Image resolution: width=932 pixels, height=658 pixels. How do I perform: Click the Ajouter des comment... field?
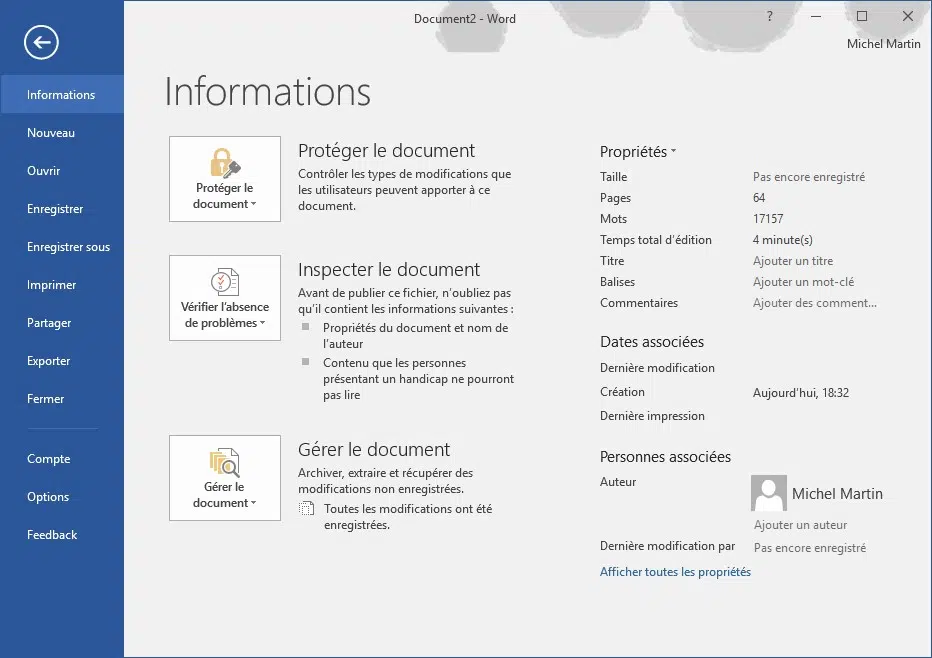815,303
